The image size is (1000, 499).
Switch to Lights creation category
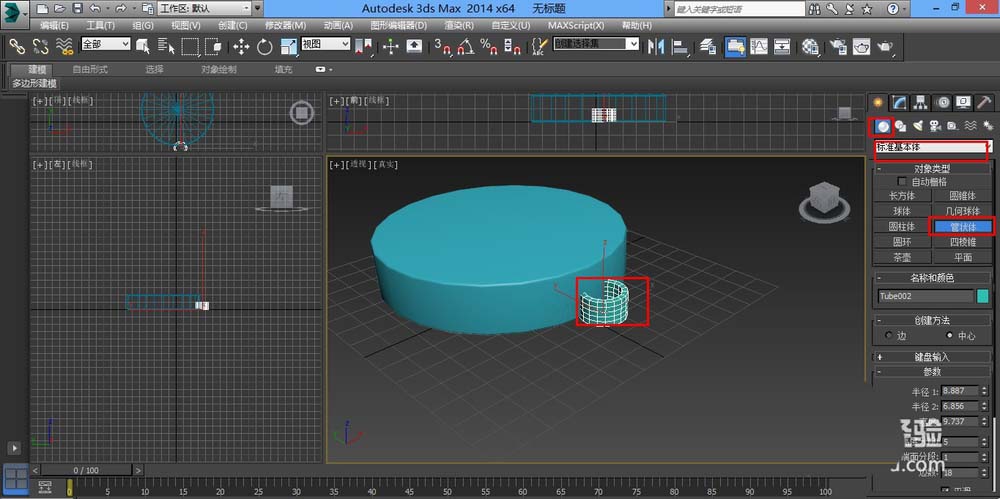point(917,126)
